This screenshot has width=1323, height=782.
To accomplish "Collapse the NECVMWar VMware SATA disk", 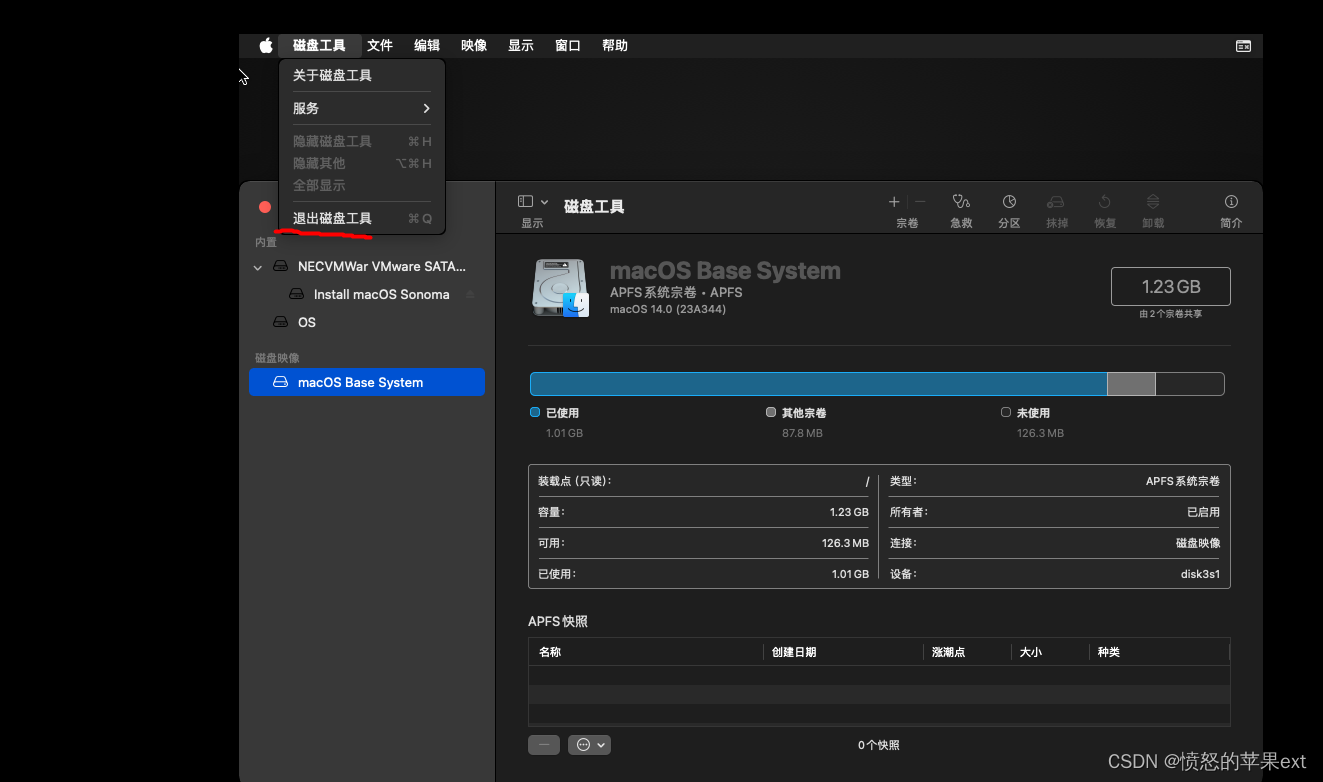I will coord(258,267).
